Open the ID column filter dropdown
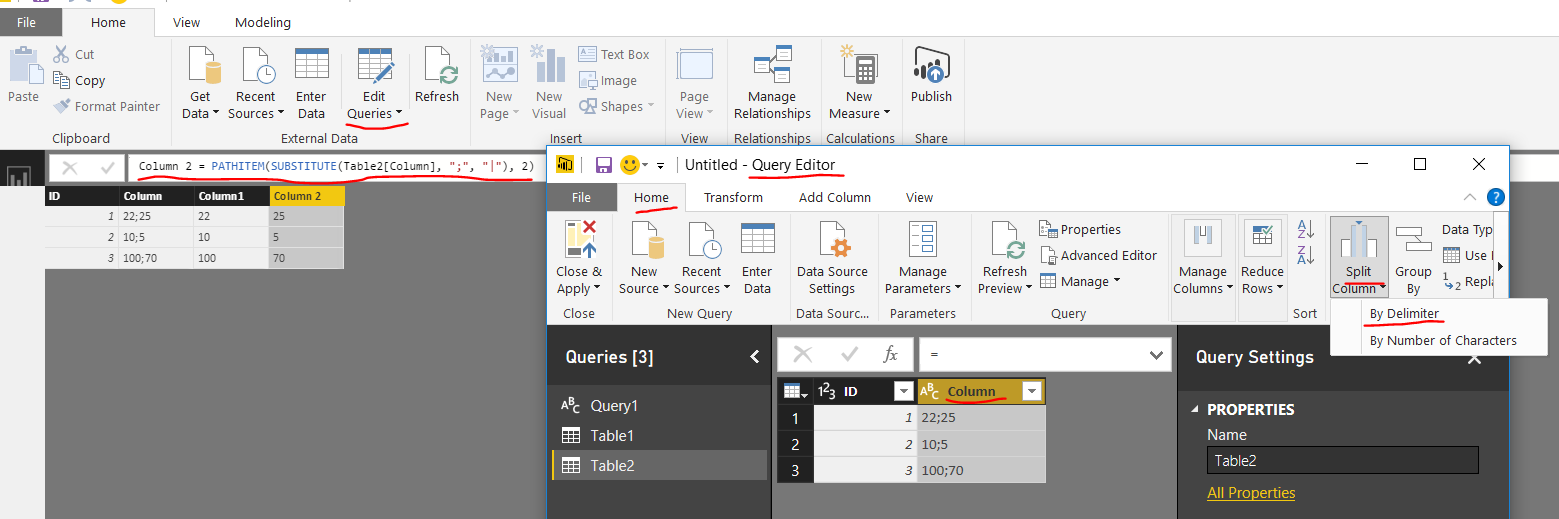This screenshot has width=1559, height=519. pyautogui.click(x=903, y=392)
